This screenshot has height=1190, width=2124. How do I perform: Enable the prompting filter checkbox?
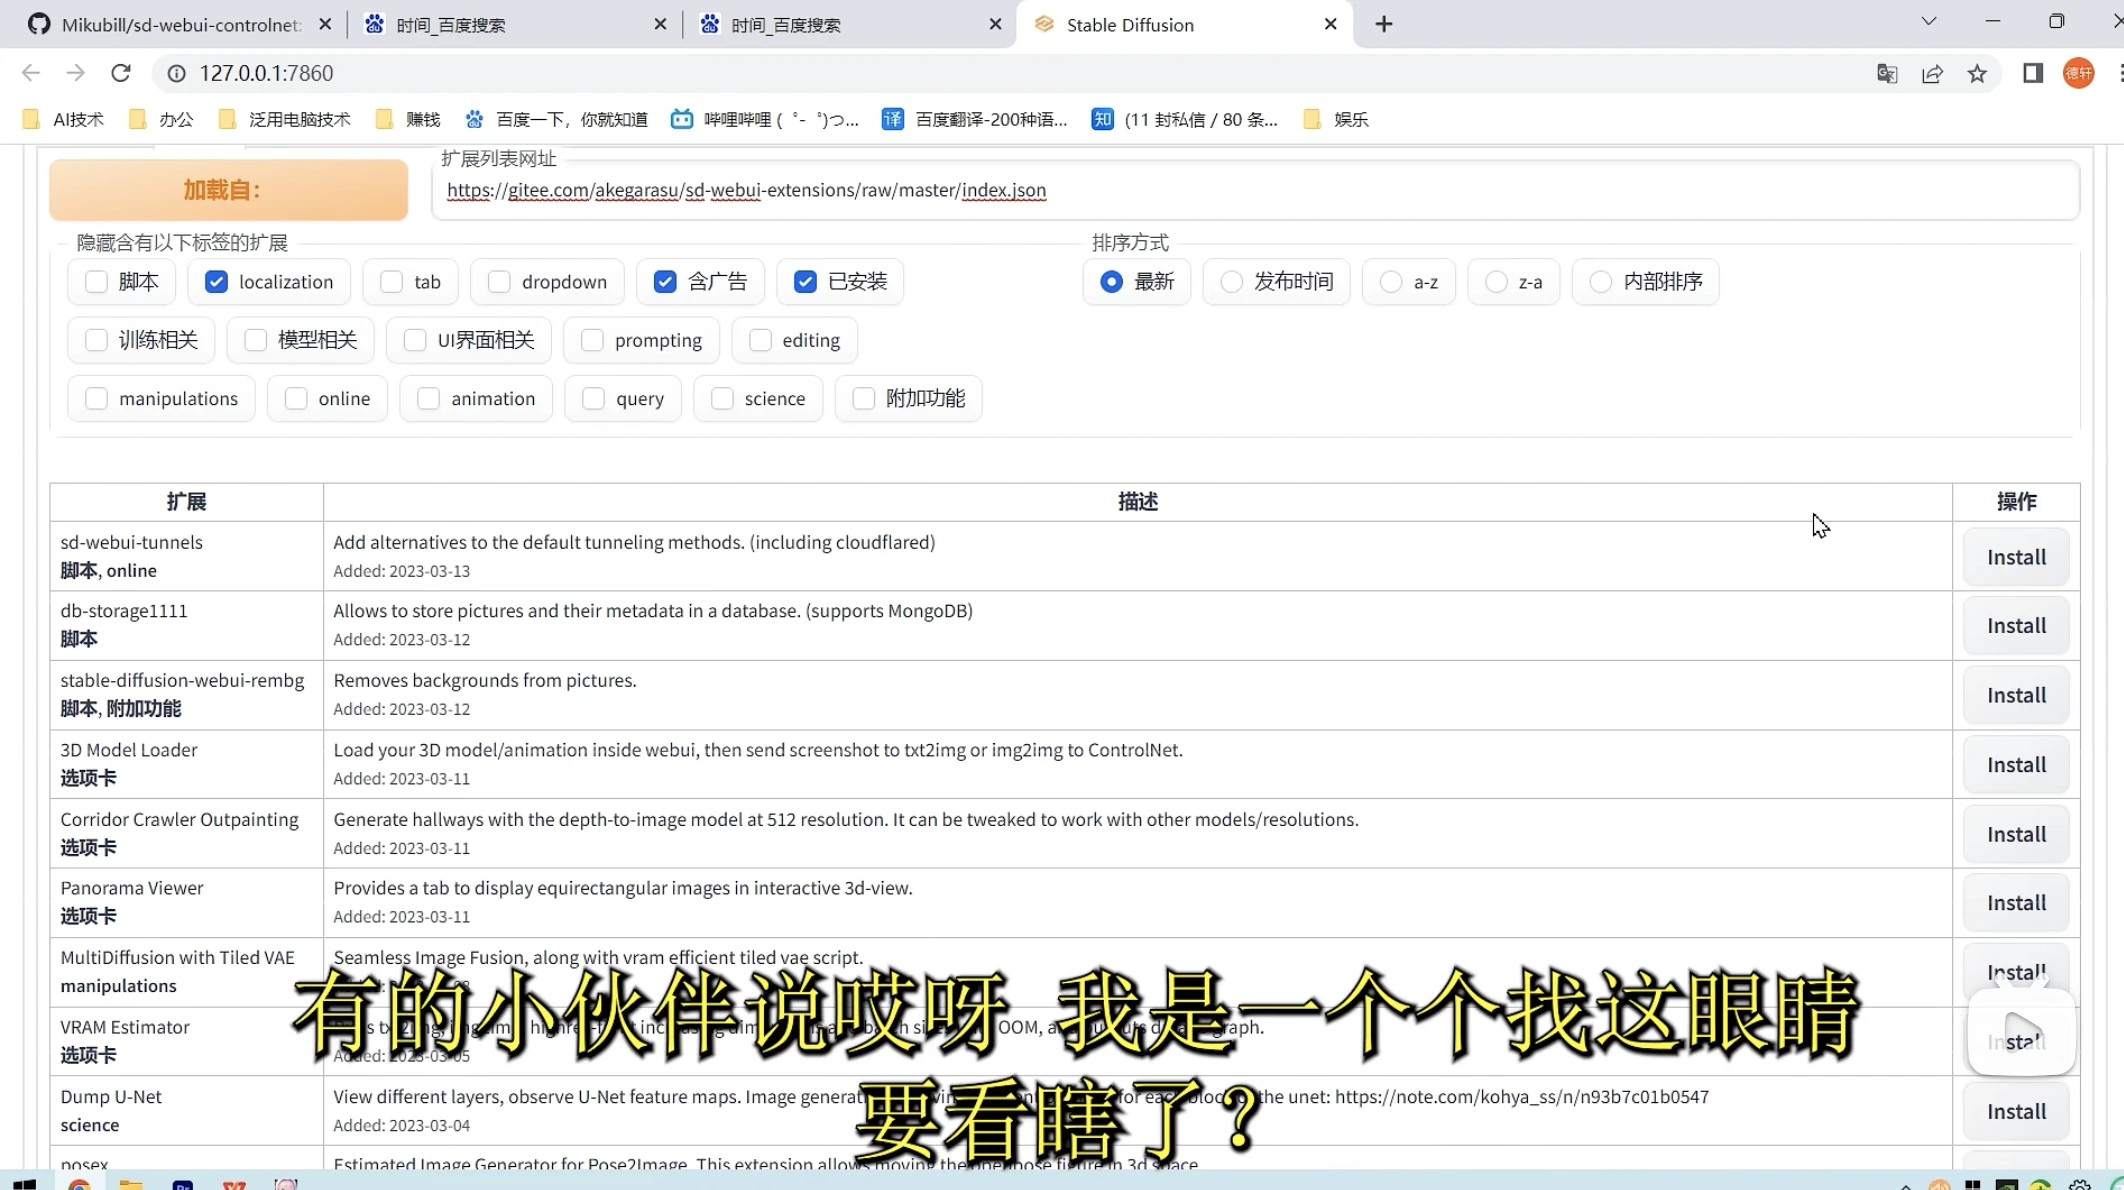point(591,340)
